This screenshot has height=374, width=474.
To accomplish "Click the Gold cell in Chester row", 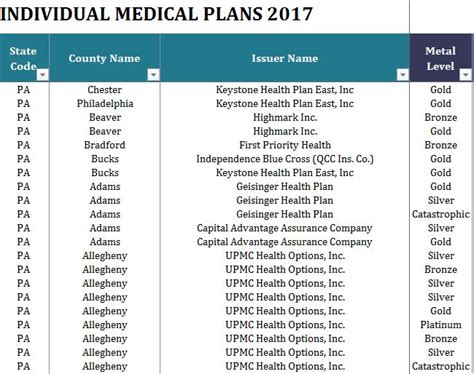I will tap(441, 90).
